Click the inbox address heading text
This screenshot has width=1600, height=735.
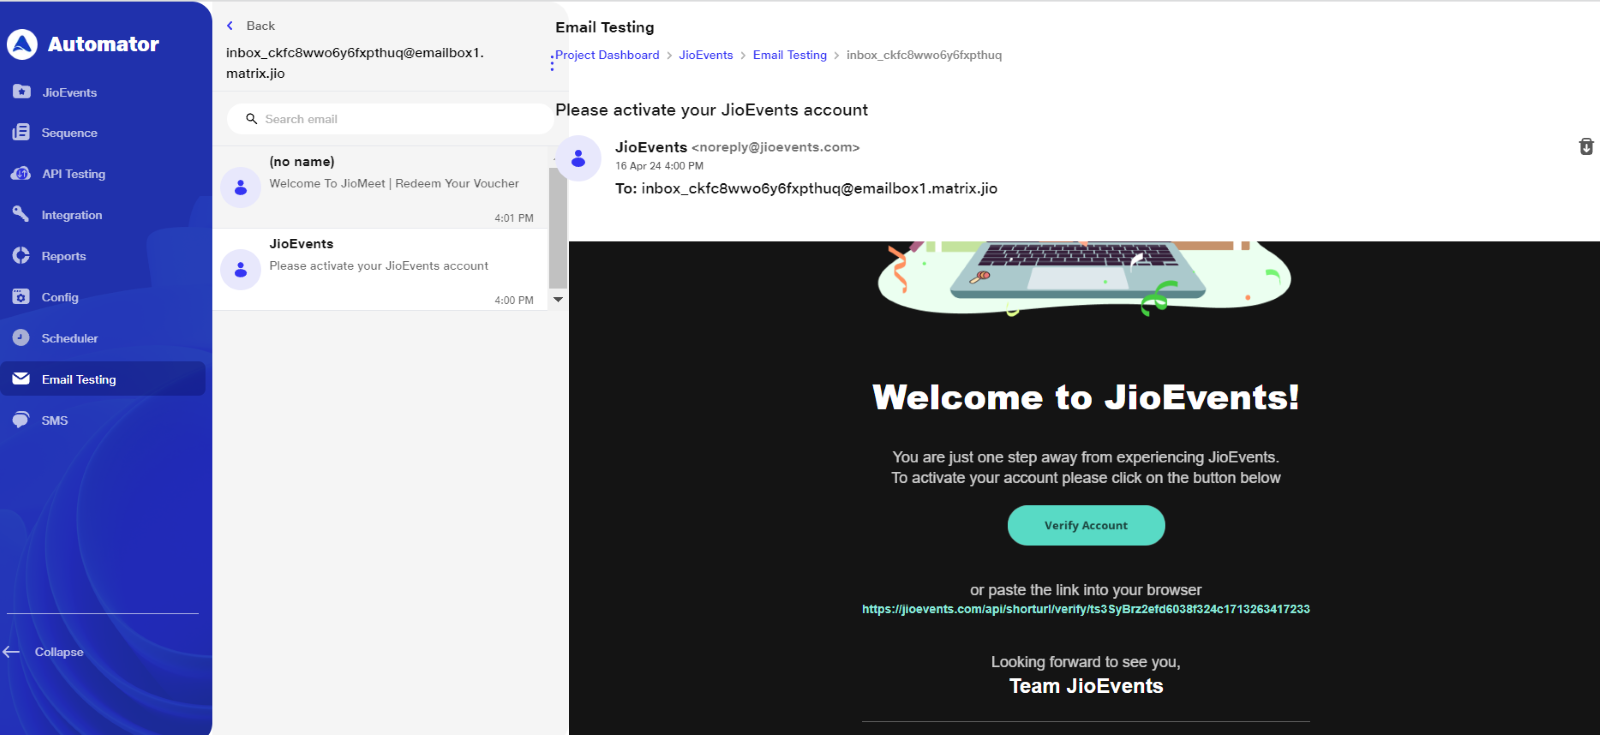(355, 63)
